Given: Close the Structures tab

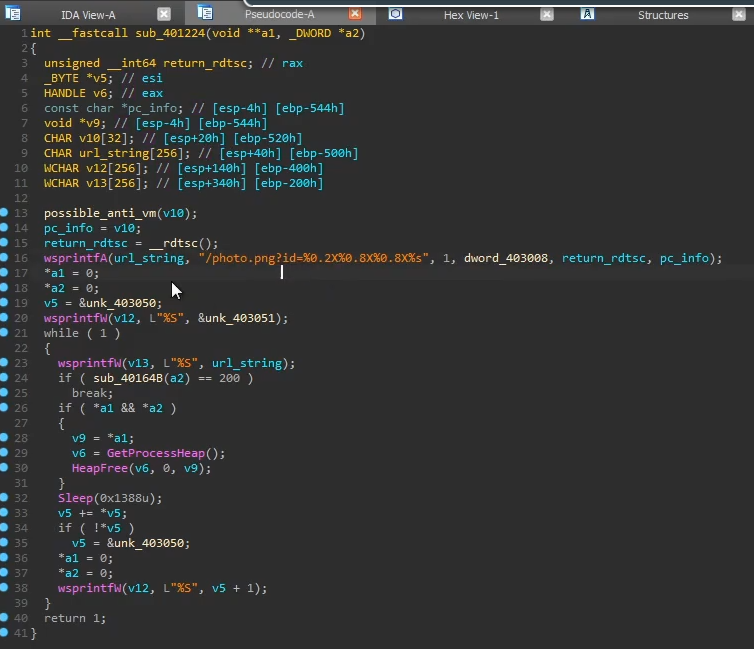Looking at the screenshot, I should [739, 14].
